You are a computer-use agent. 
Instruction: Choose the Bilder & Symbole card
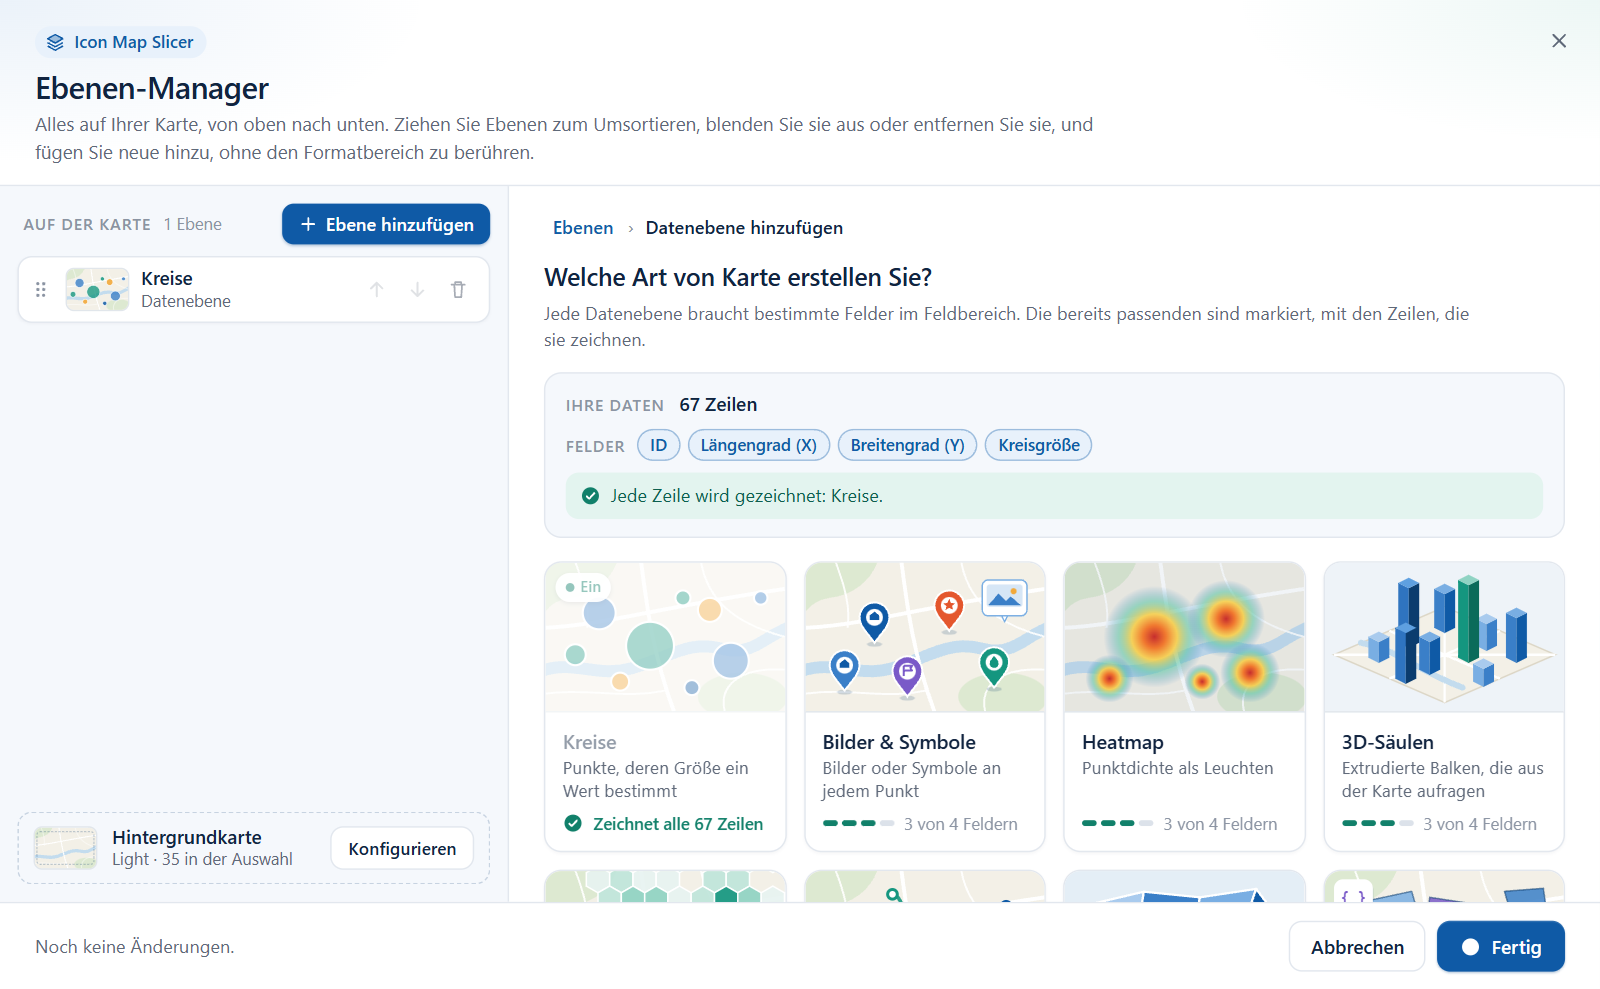(925, 706)
